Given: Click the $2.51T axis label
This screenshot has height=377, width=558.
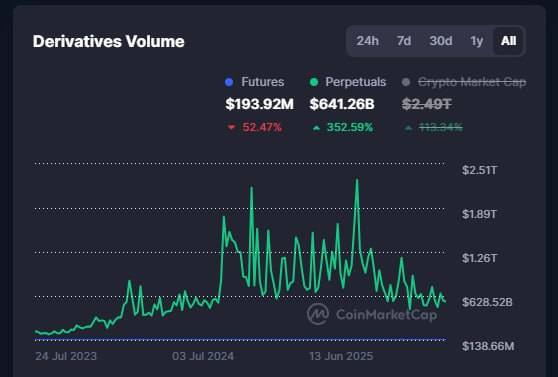Looking at the screenshot, I should (479, 170).
